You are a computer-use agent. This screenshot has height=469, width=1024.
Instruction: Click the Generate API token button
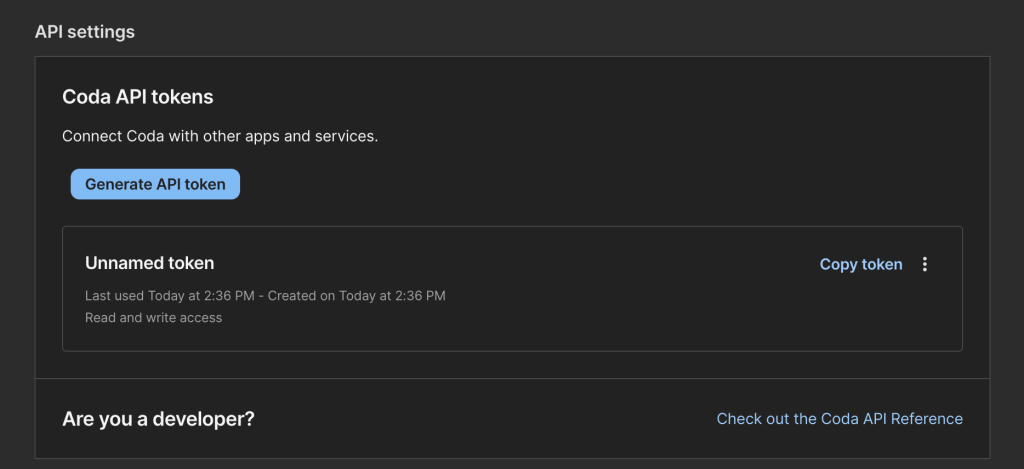(x=155, y=184)
